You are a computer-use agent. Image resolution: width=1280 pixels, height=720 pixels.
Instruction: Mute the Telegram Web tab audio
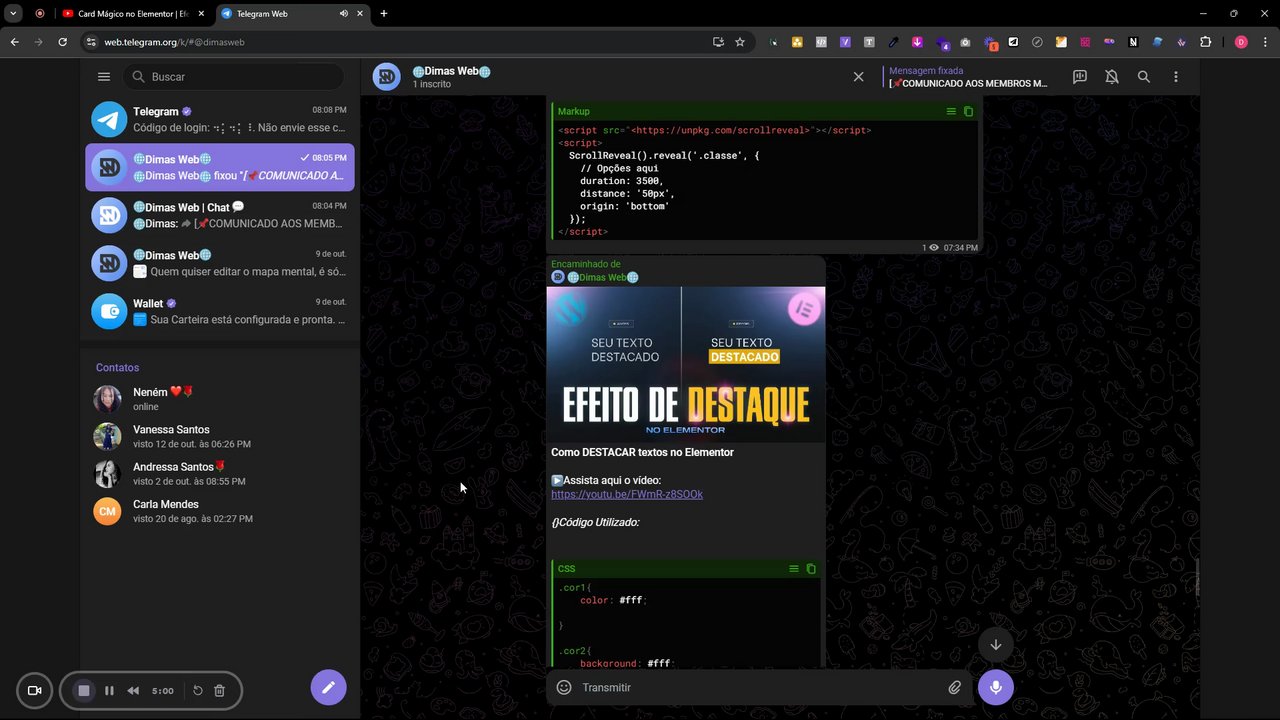[x=344, y=14]
